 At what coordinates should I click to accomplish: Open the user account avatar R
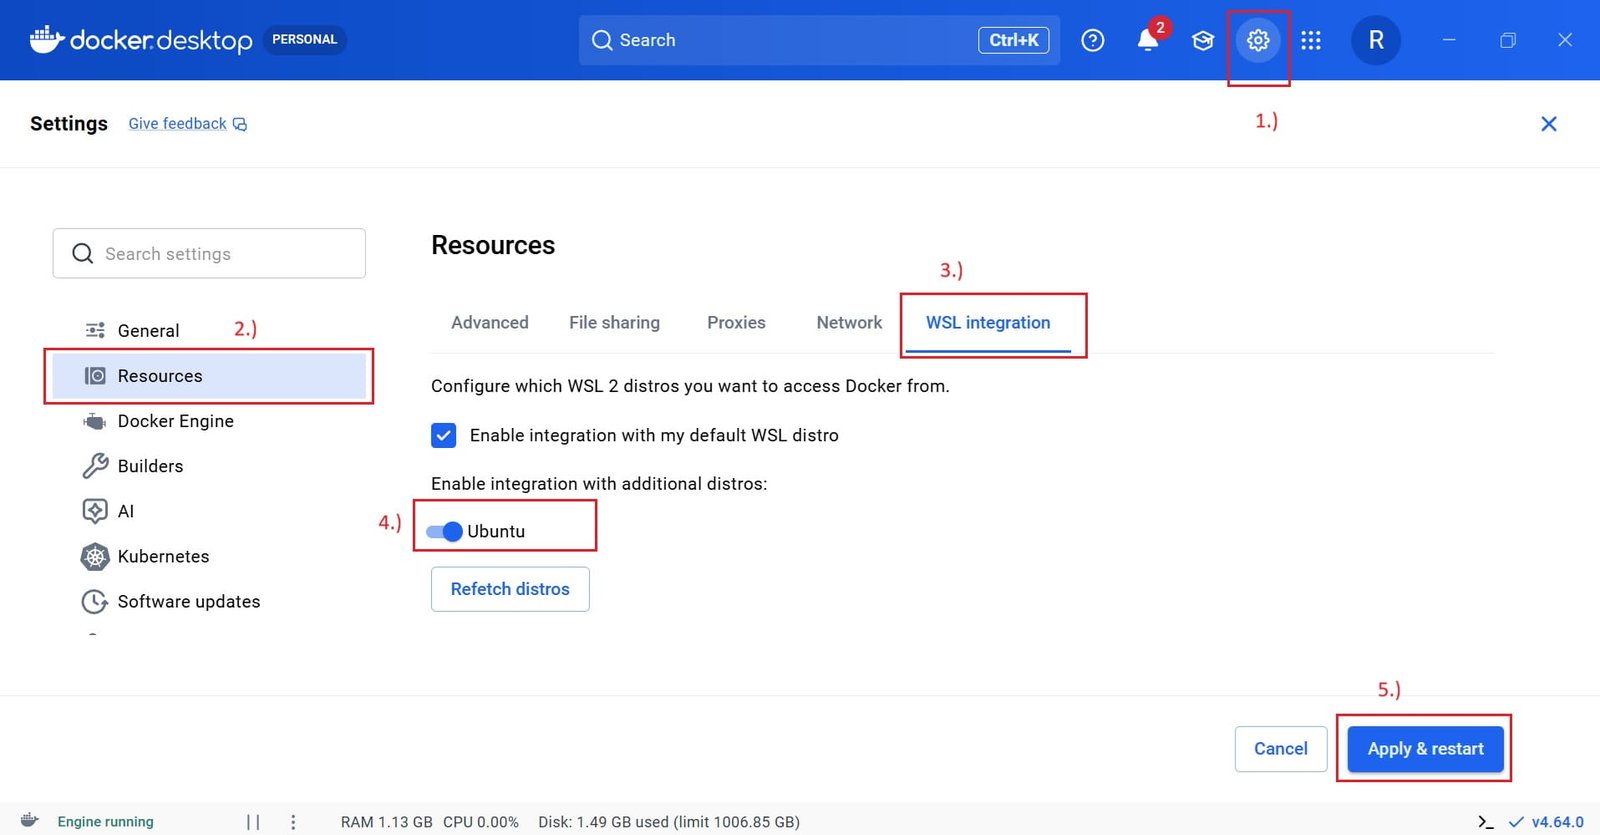click(x=1376, y=40)
